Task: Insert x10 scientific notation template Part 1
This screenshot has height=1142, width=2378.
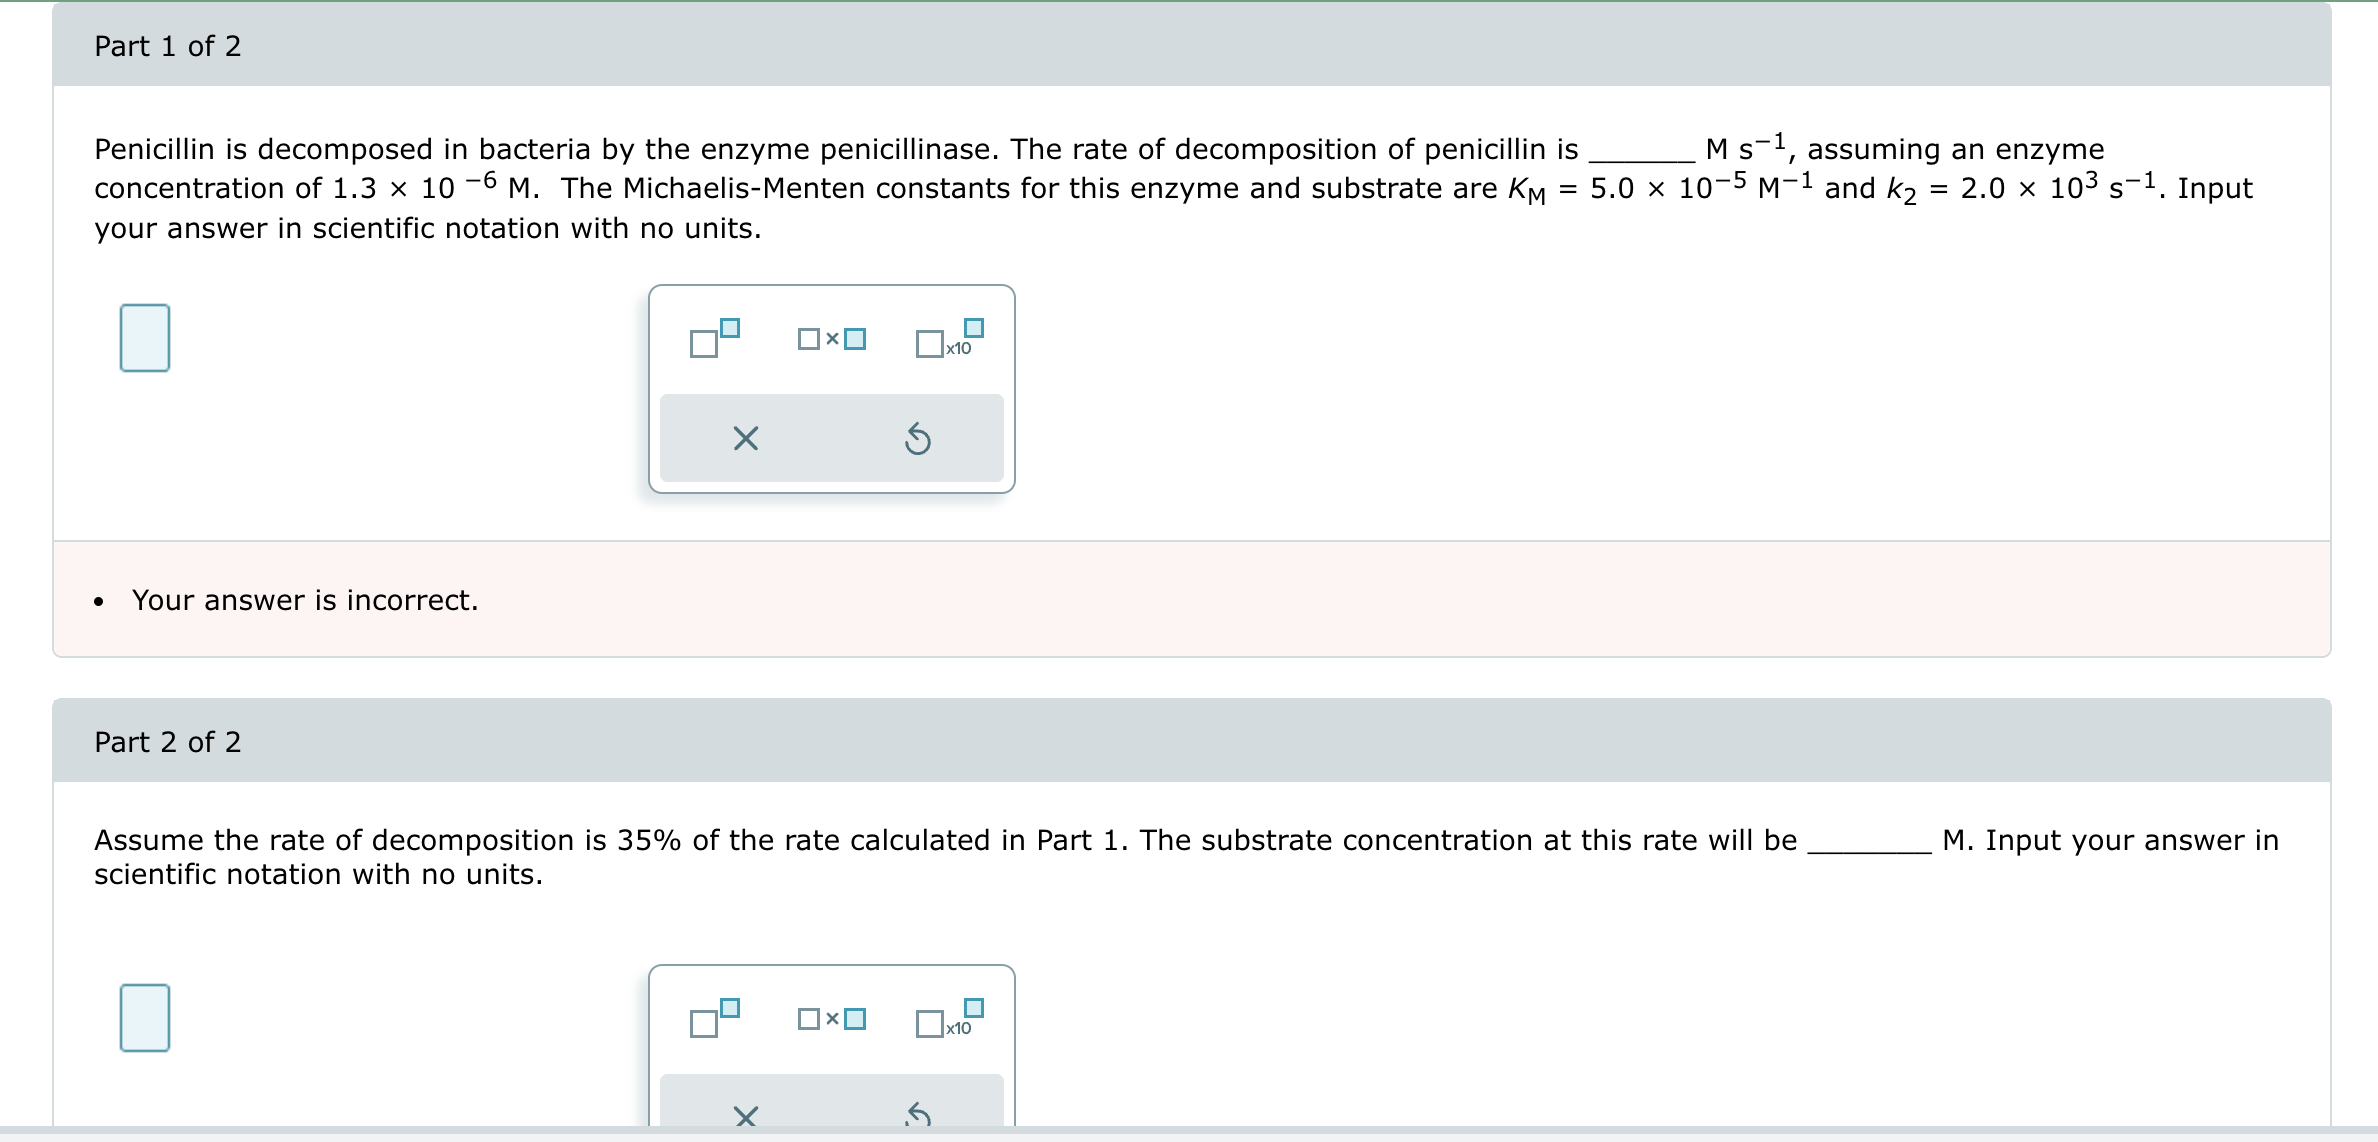Action: point(950,338)
